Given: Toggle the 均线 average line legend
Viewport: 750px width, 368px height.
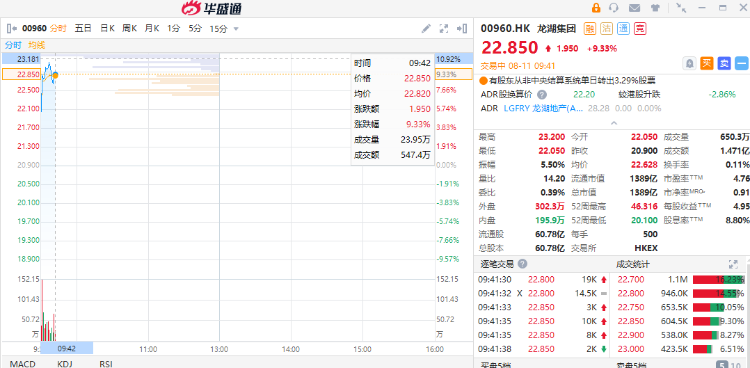Looking at the screenshot, I should point(36,45).
